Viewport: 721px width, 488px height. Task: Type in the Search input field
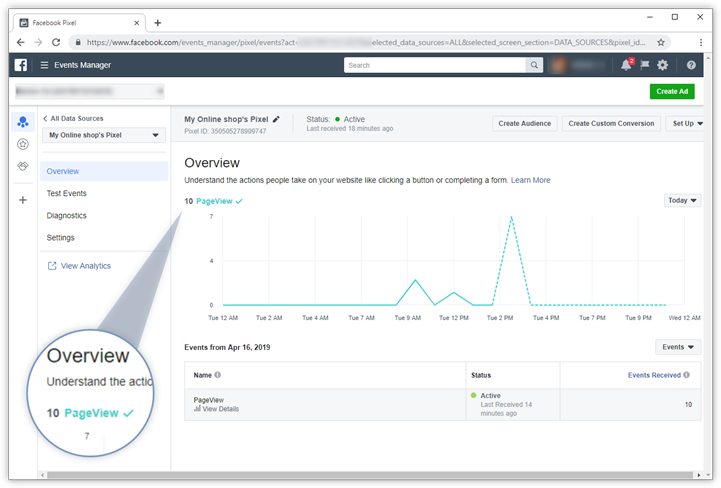pos(434,65)
